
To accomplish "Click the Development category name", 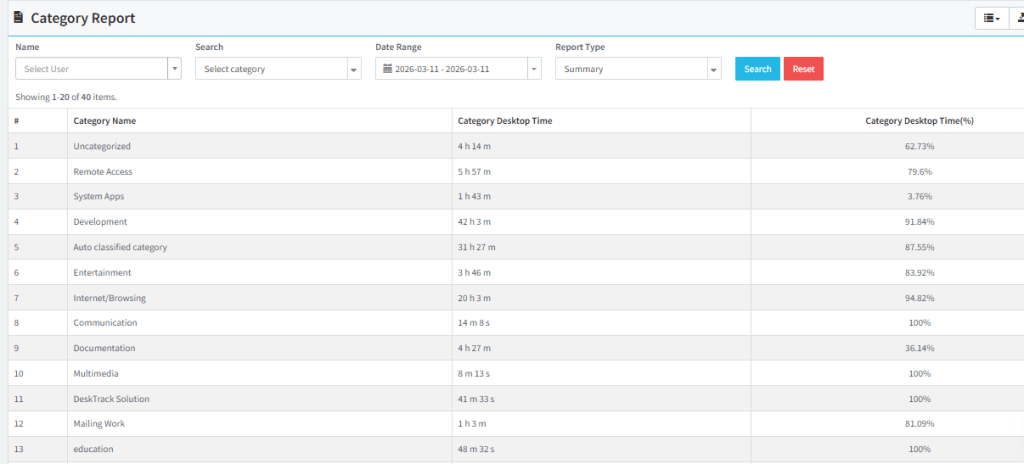I will pyautogui.click(x=100, y=222).
